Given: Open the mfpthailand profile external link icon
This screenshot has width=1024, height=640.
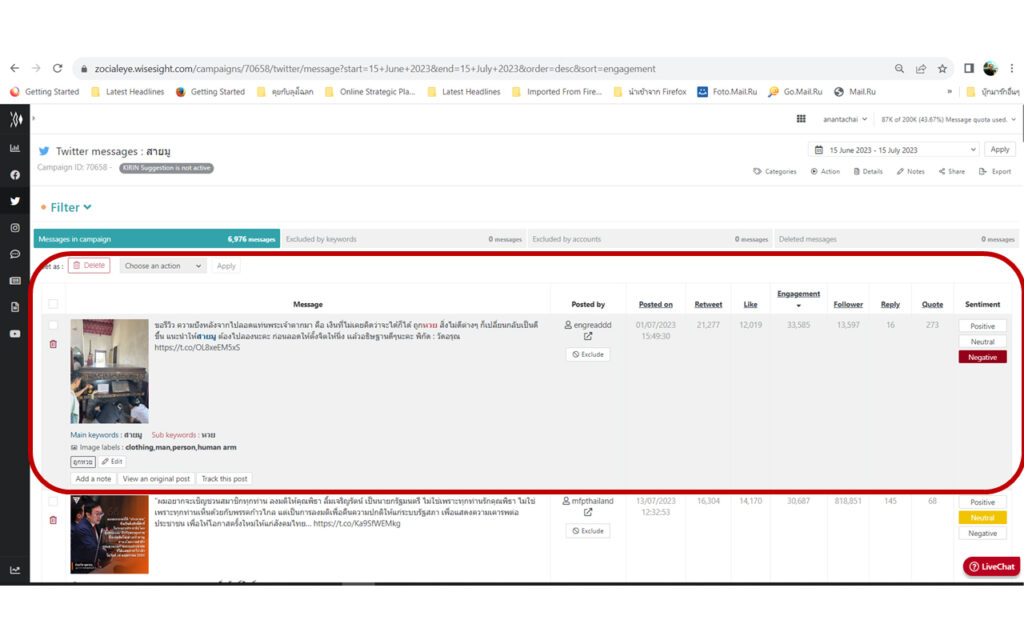Looking at the screenshot, I should 588,513.
